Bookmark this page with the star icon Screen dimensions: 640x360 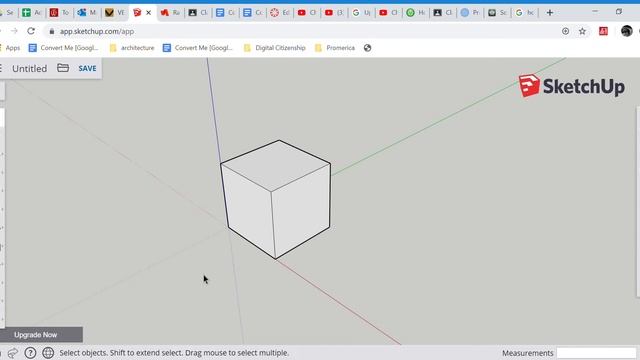582,31
